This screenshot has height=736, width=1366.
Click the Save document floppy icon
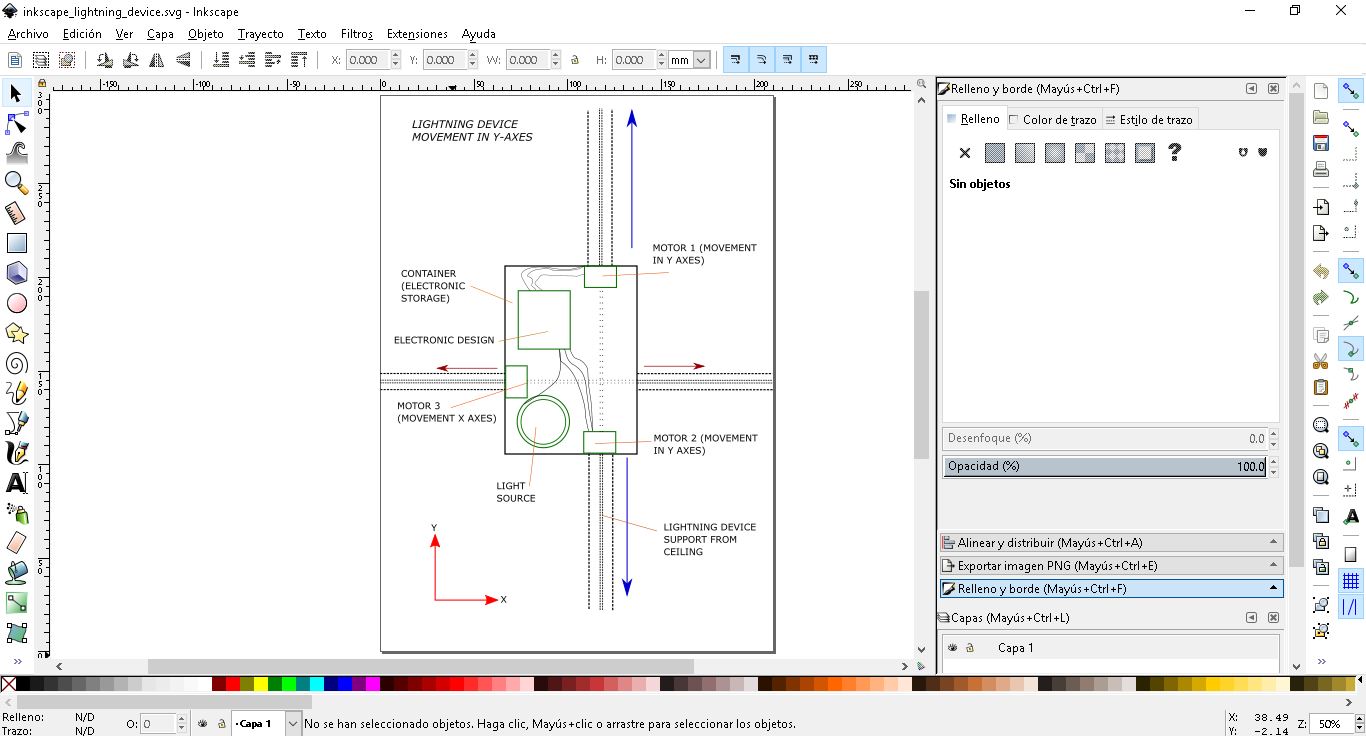[1321, 143]
